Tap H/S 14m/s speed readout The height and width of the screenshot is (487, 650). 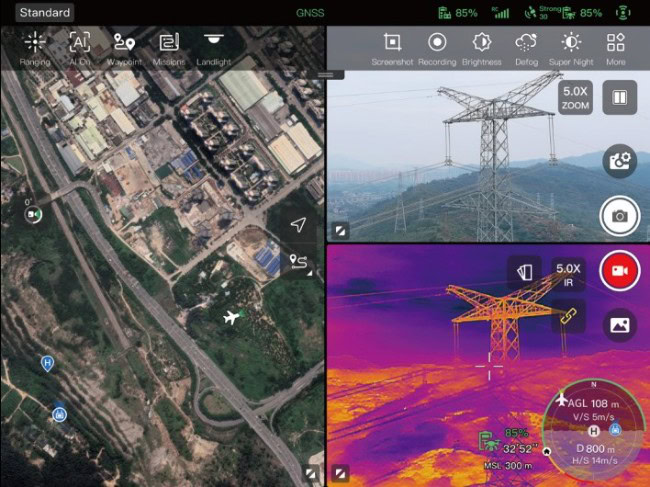[x=595, y=460]
